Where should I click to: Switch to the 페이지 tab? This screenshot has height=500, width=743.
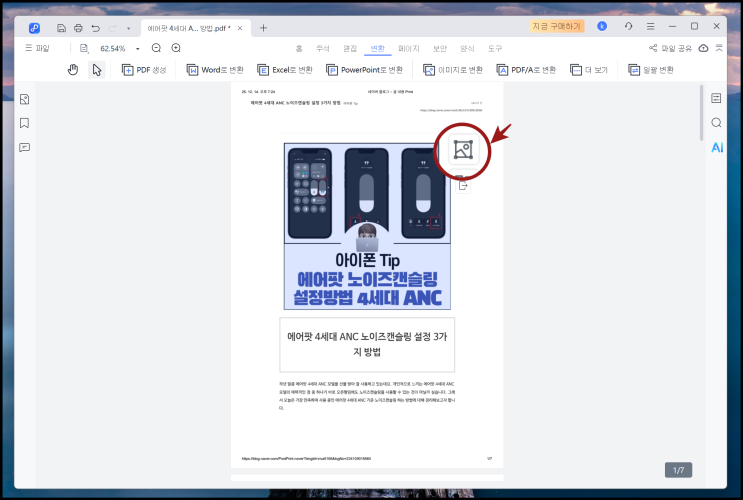pos(408,48)
